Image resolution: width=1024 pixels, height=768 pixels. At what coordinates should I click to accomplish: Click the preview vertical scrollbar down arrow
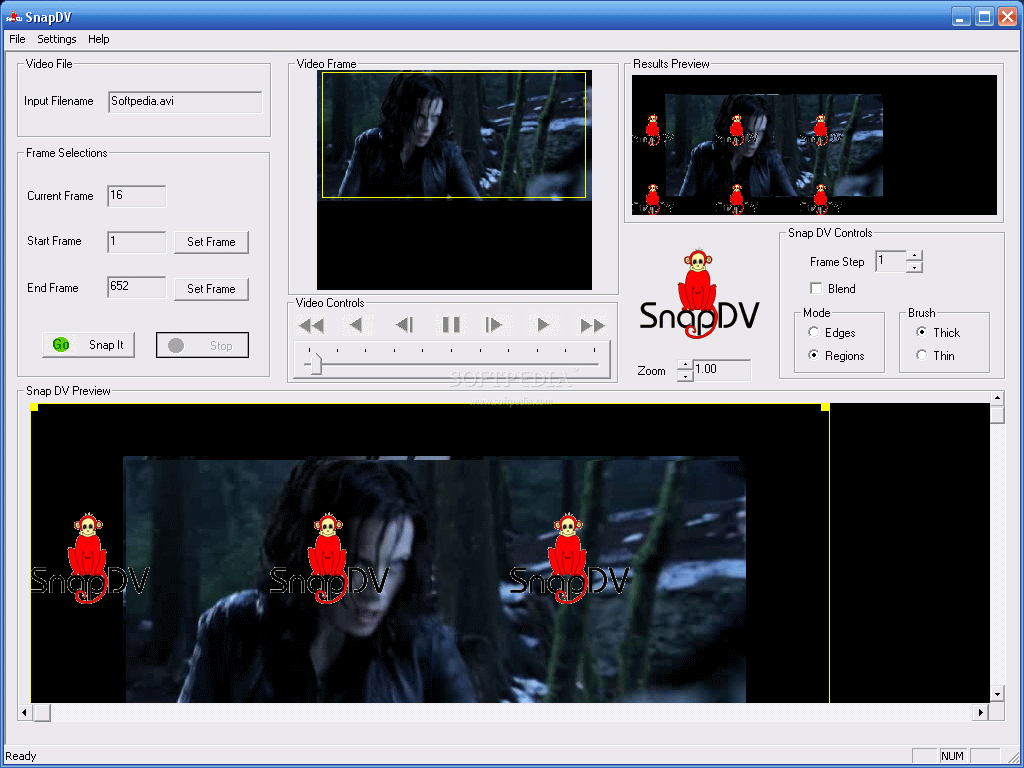(997, 694)
